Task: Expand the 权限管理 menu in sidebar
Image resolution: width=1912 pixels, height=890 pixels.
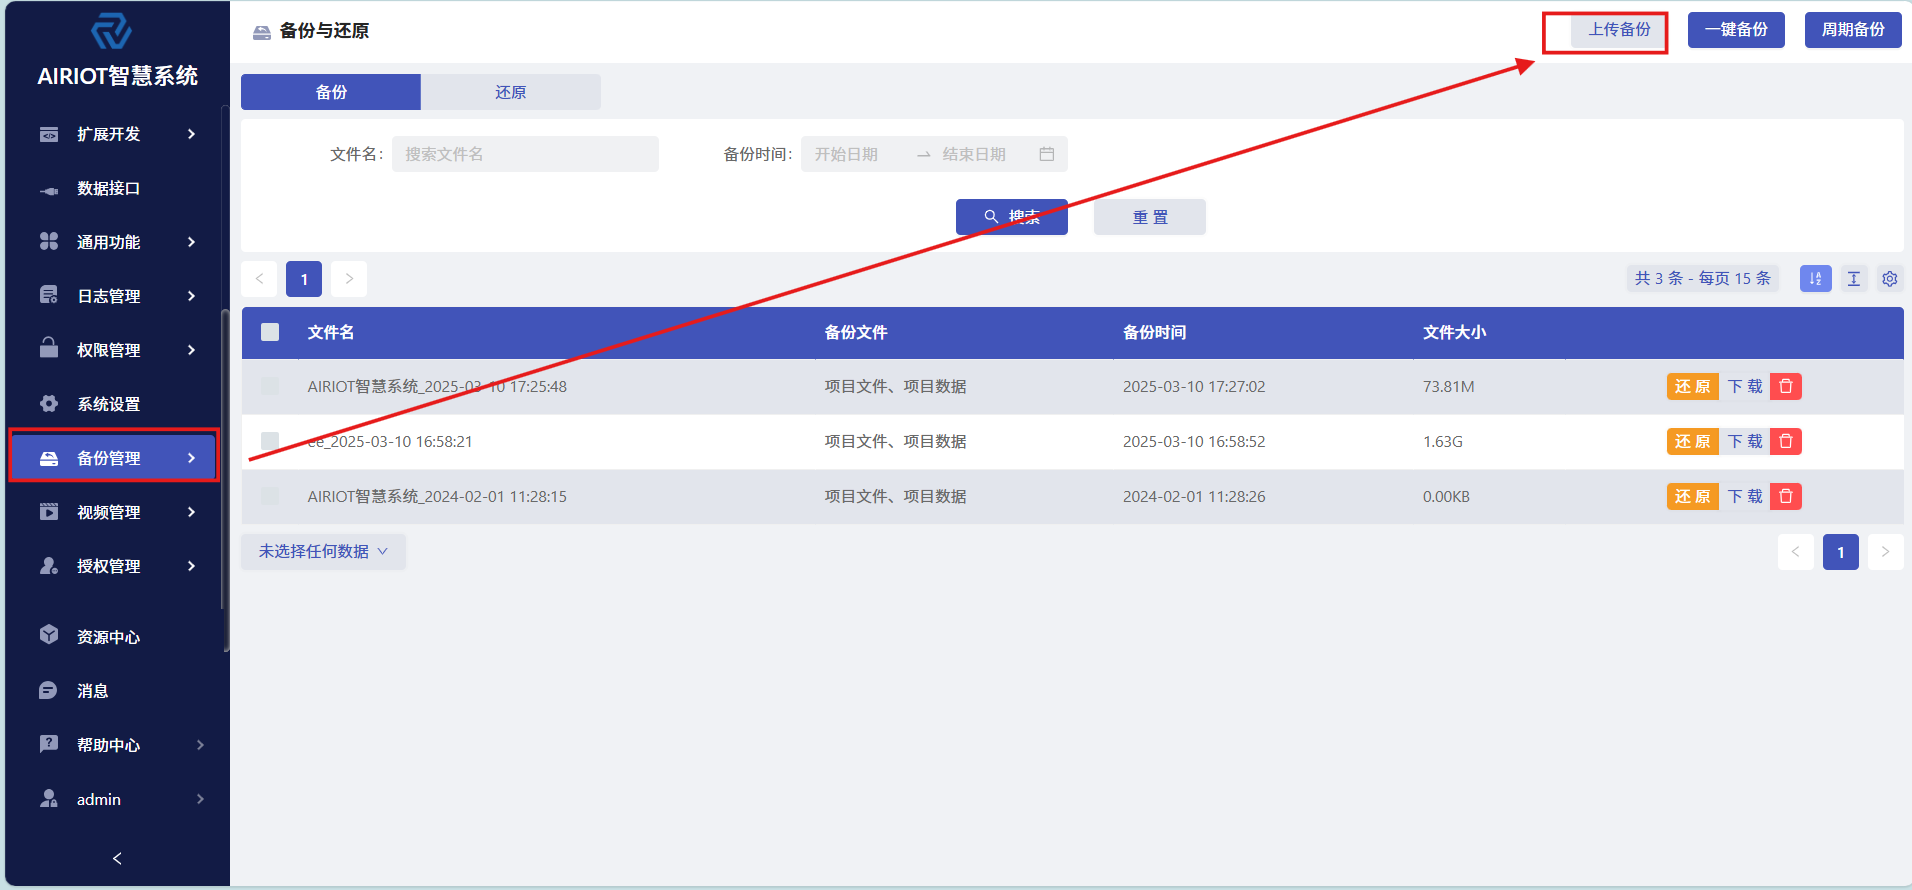Action: tap(117, 350)
